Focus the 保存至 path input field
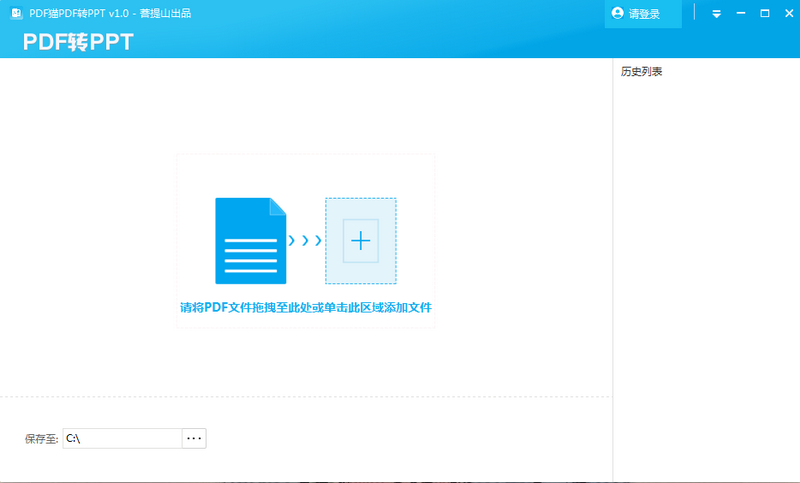 point(122,439)
